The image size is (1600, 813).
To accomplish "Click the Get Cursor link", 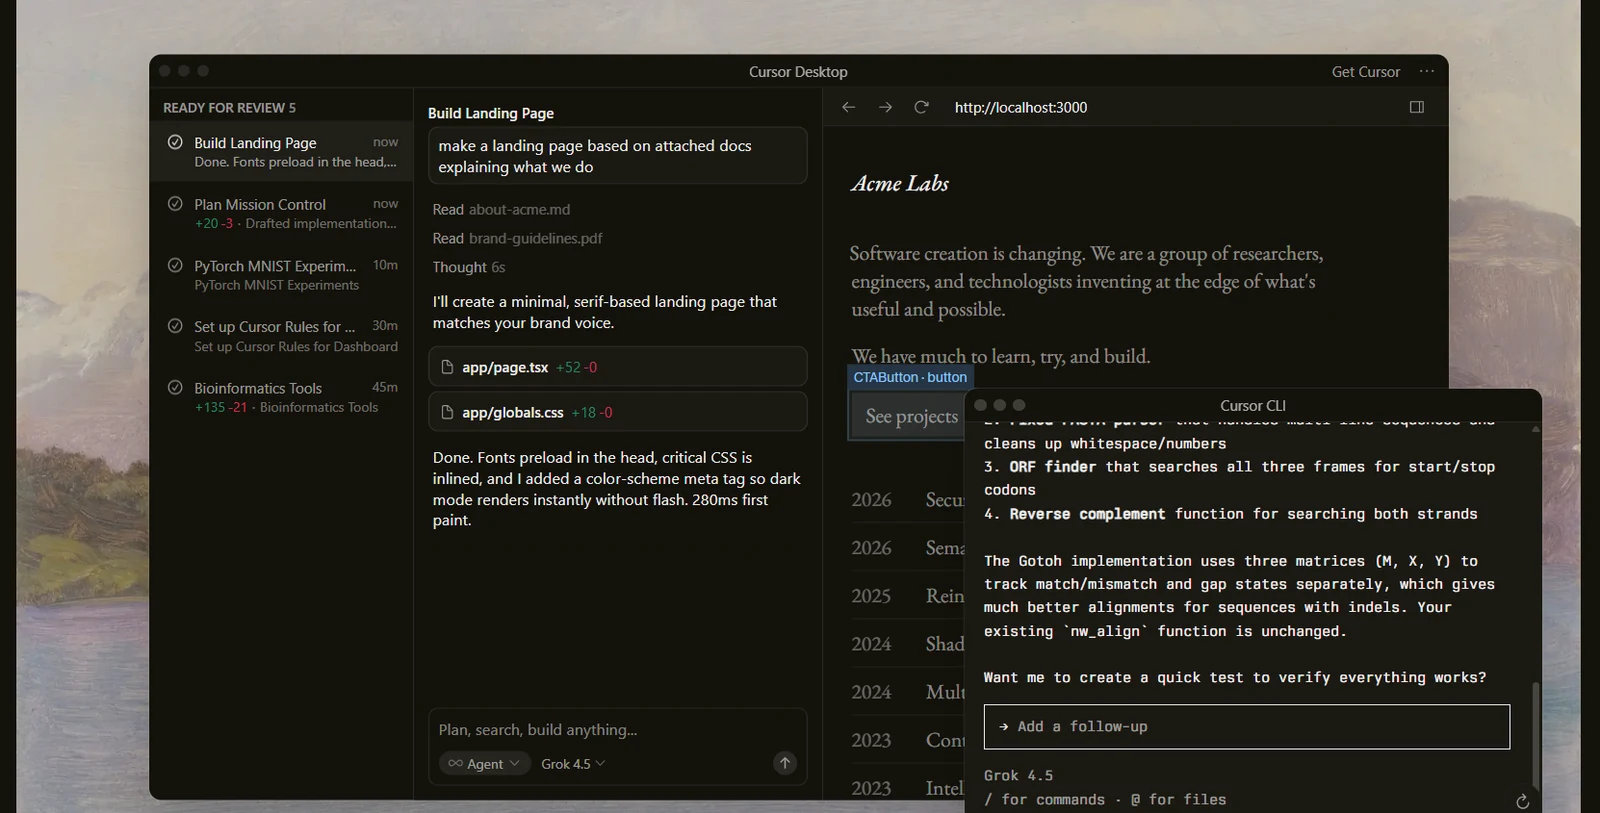I will pos(1365,71).
